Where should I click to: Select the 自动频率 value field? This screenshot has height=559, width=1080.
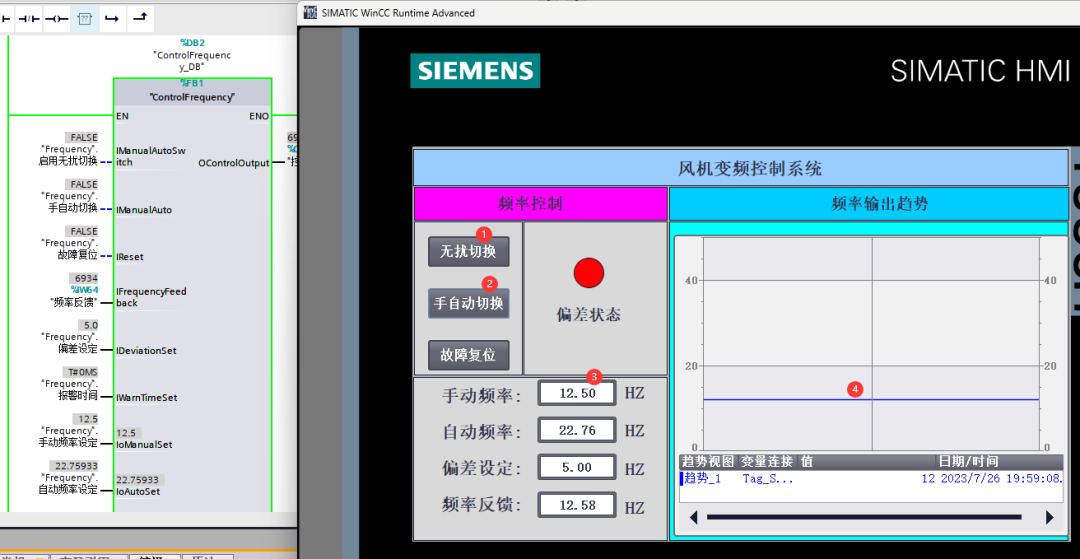pyautogui.click(x=577, y=431)
